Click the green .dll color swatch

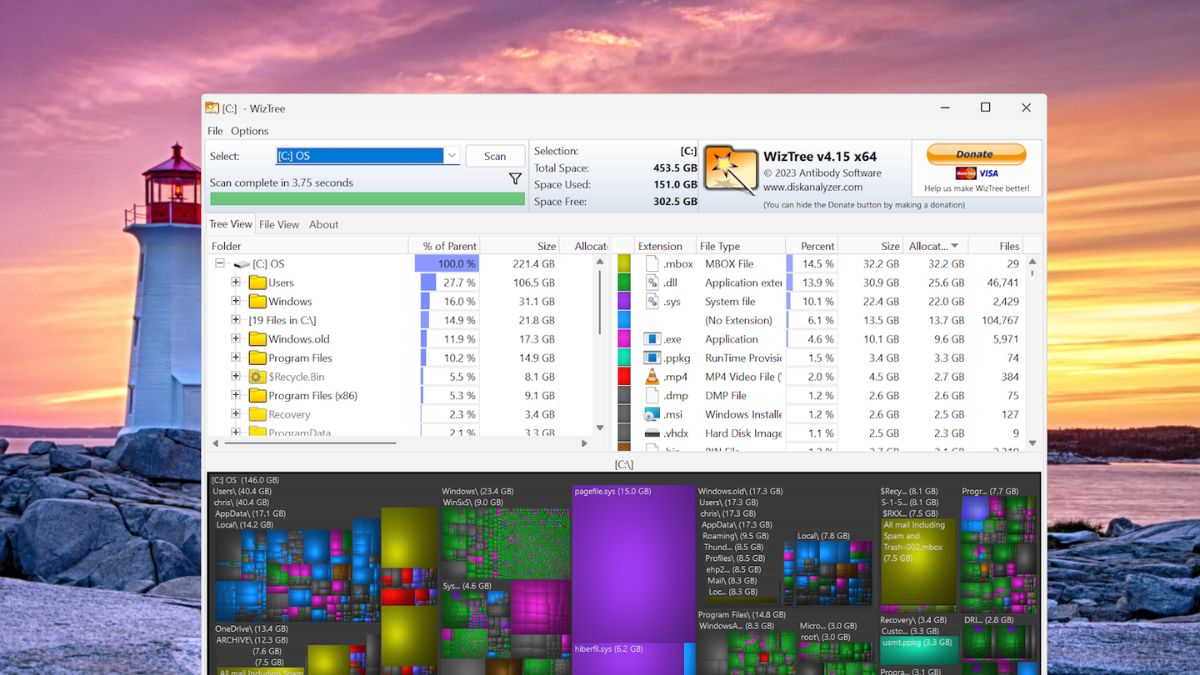click(x=624, y=283)
